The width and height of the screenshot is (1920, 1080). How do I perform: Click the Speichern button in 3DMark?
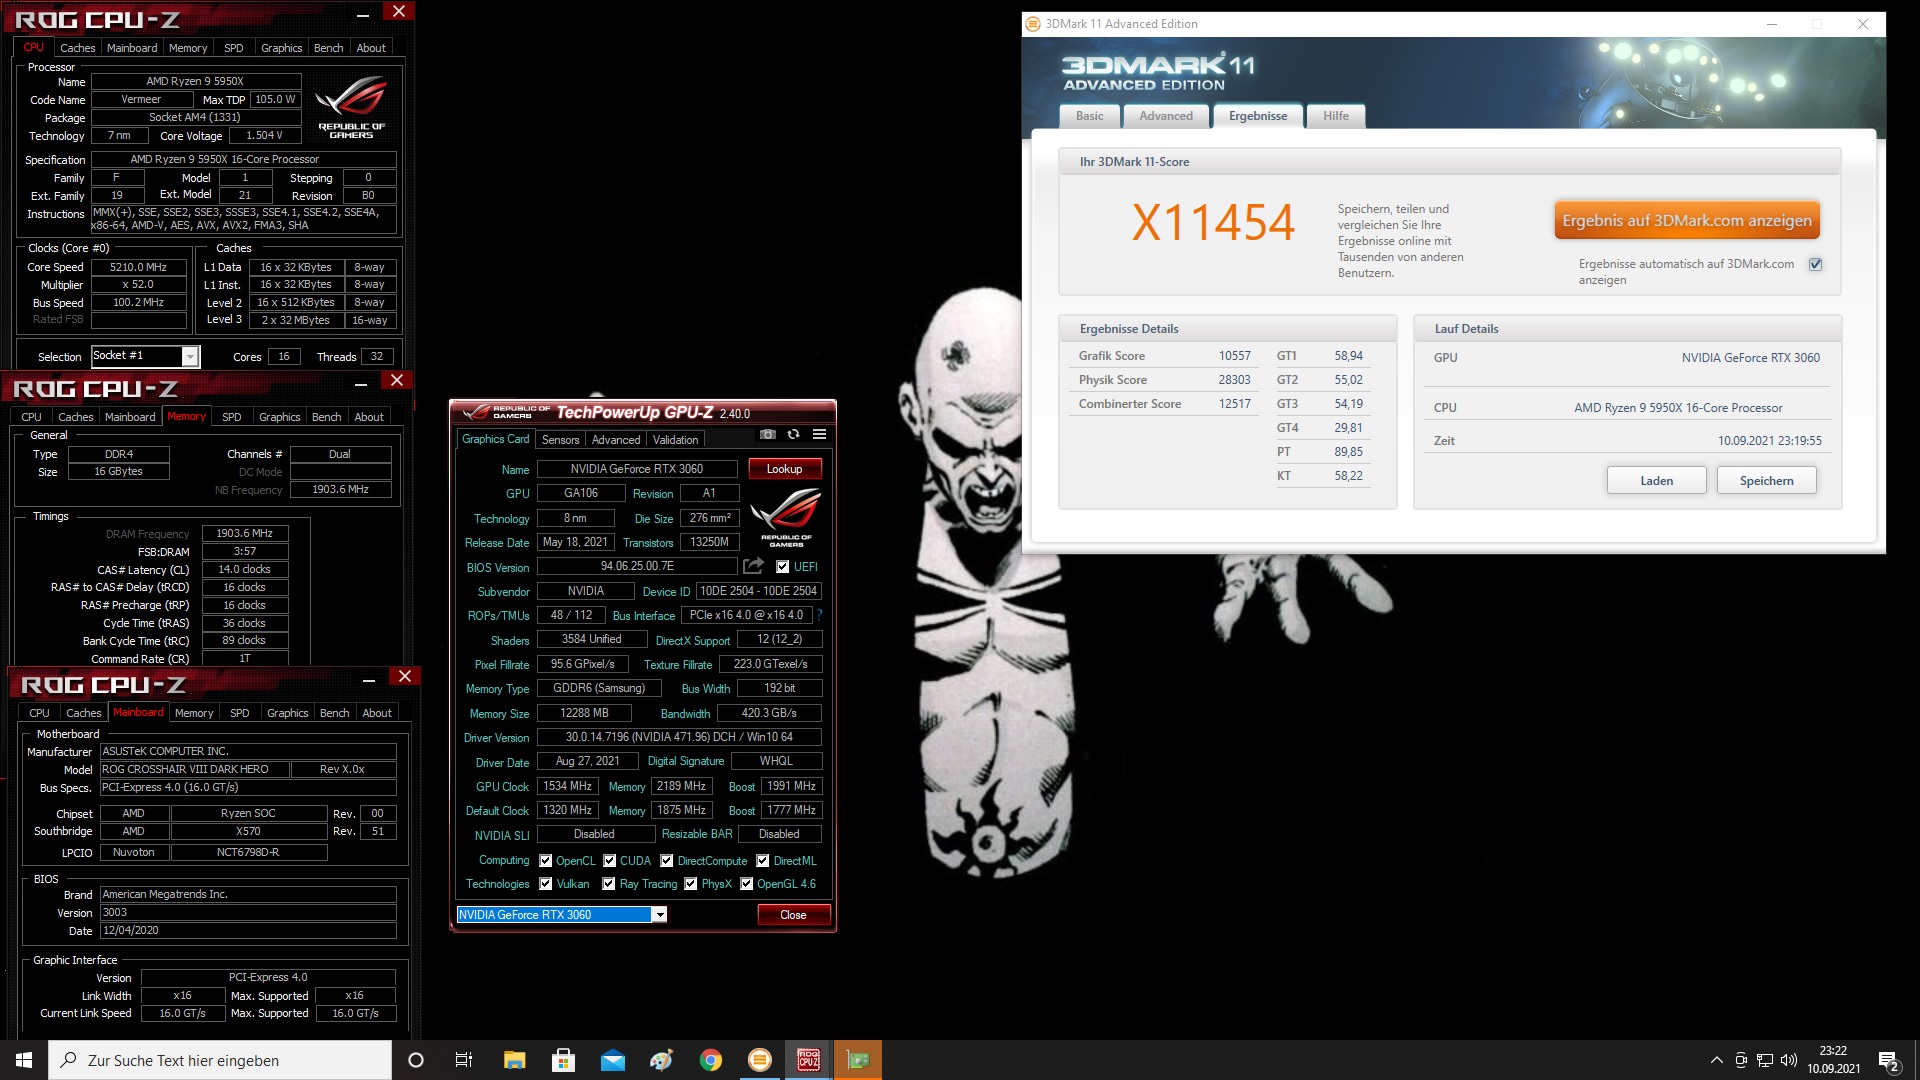[x=1766, y=480]
